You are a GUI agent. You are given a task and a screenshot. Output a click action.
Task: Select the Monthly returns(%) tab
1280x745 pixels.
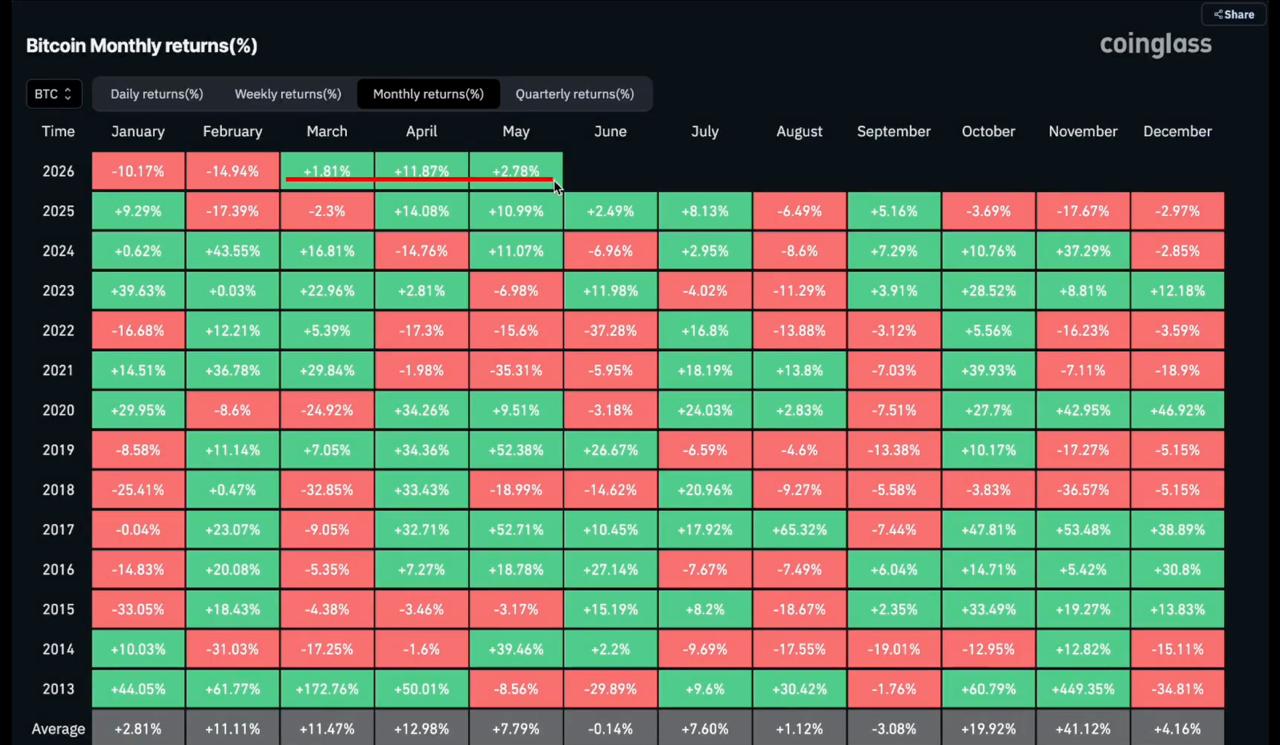428,94
